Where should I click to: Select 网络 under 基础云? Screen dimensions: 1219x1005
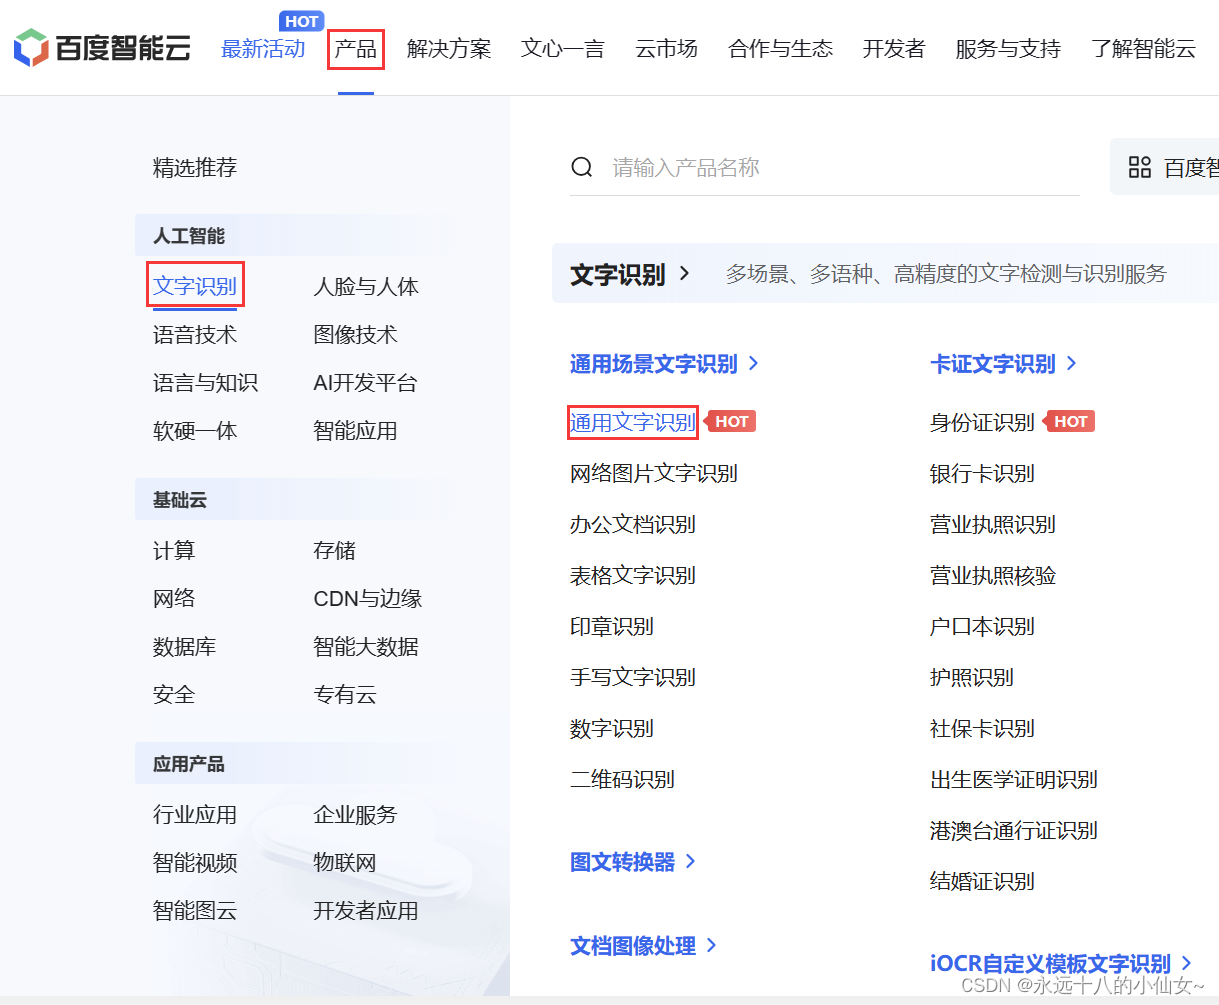pyautogui.click(x=174, y=598)
